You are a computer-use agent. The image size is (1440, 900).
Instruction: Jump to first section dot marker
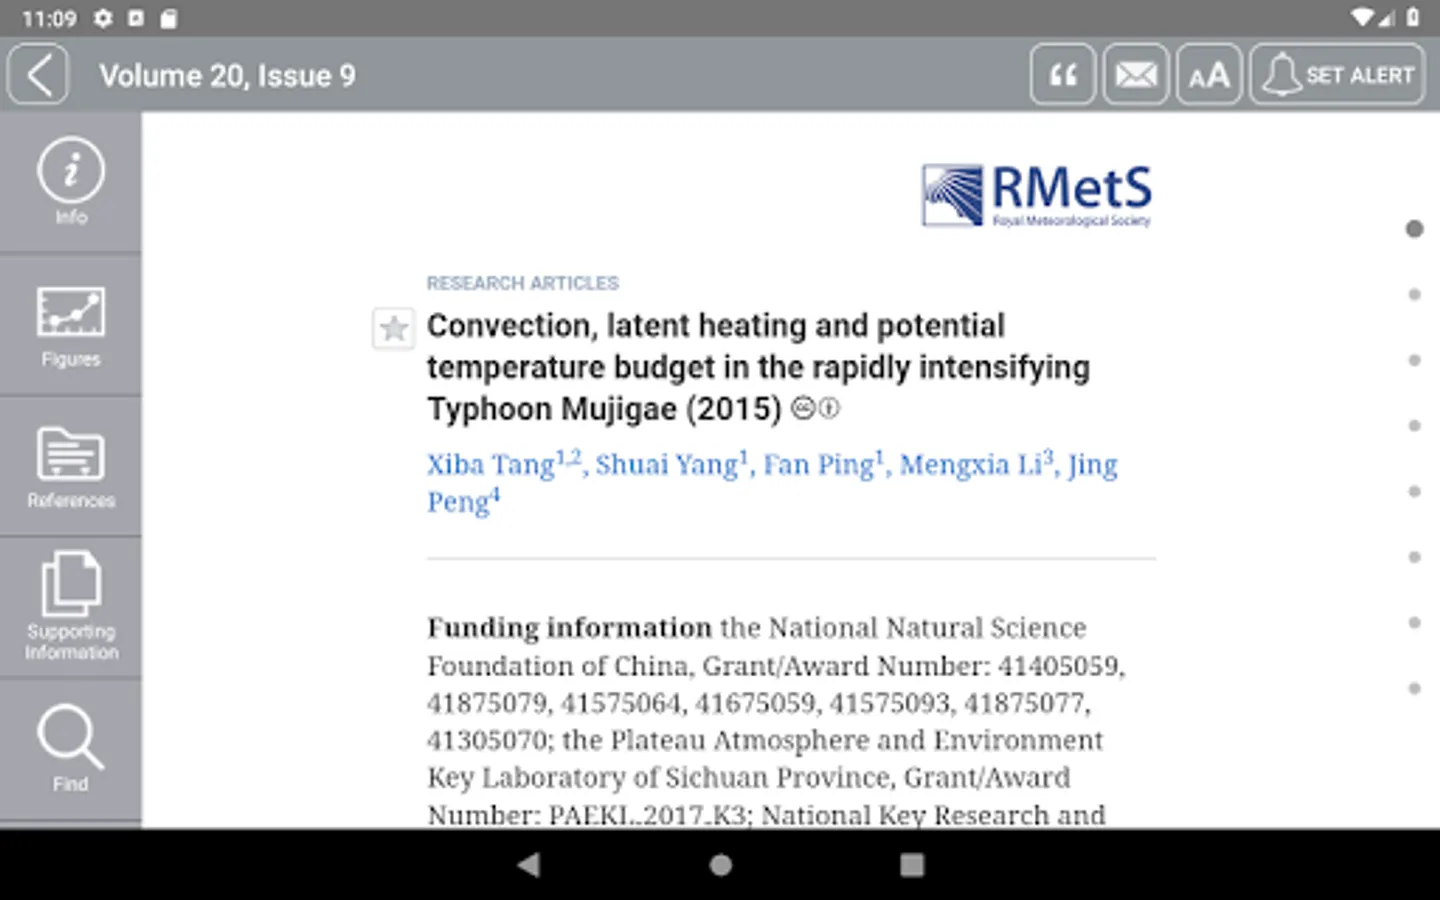(x=1414, y=229)
